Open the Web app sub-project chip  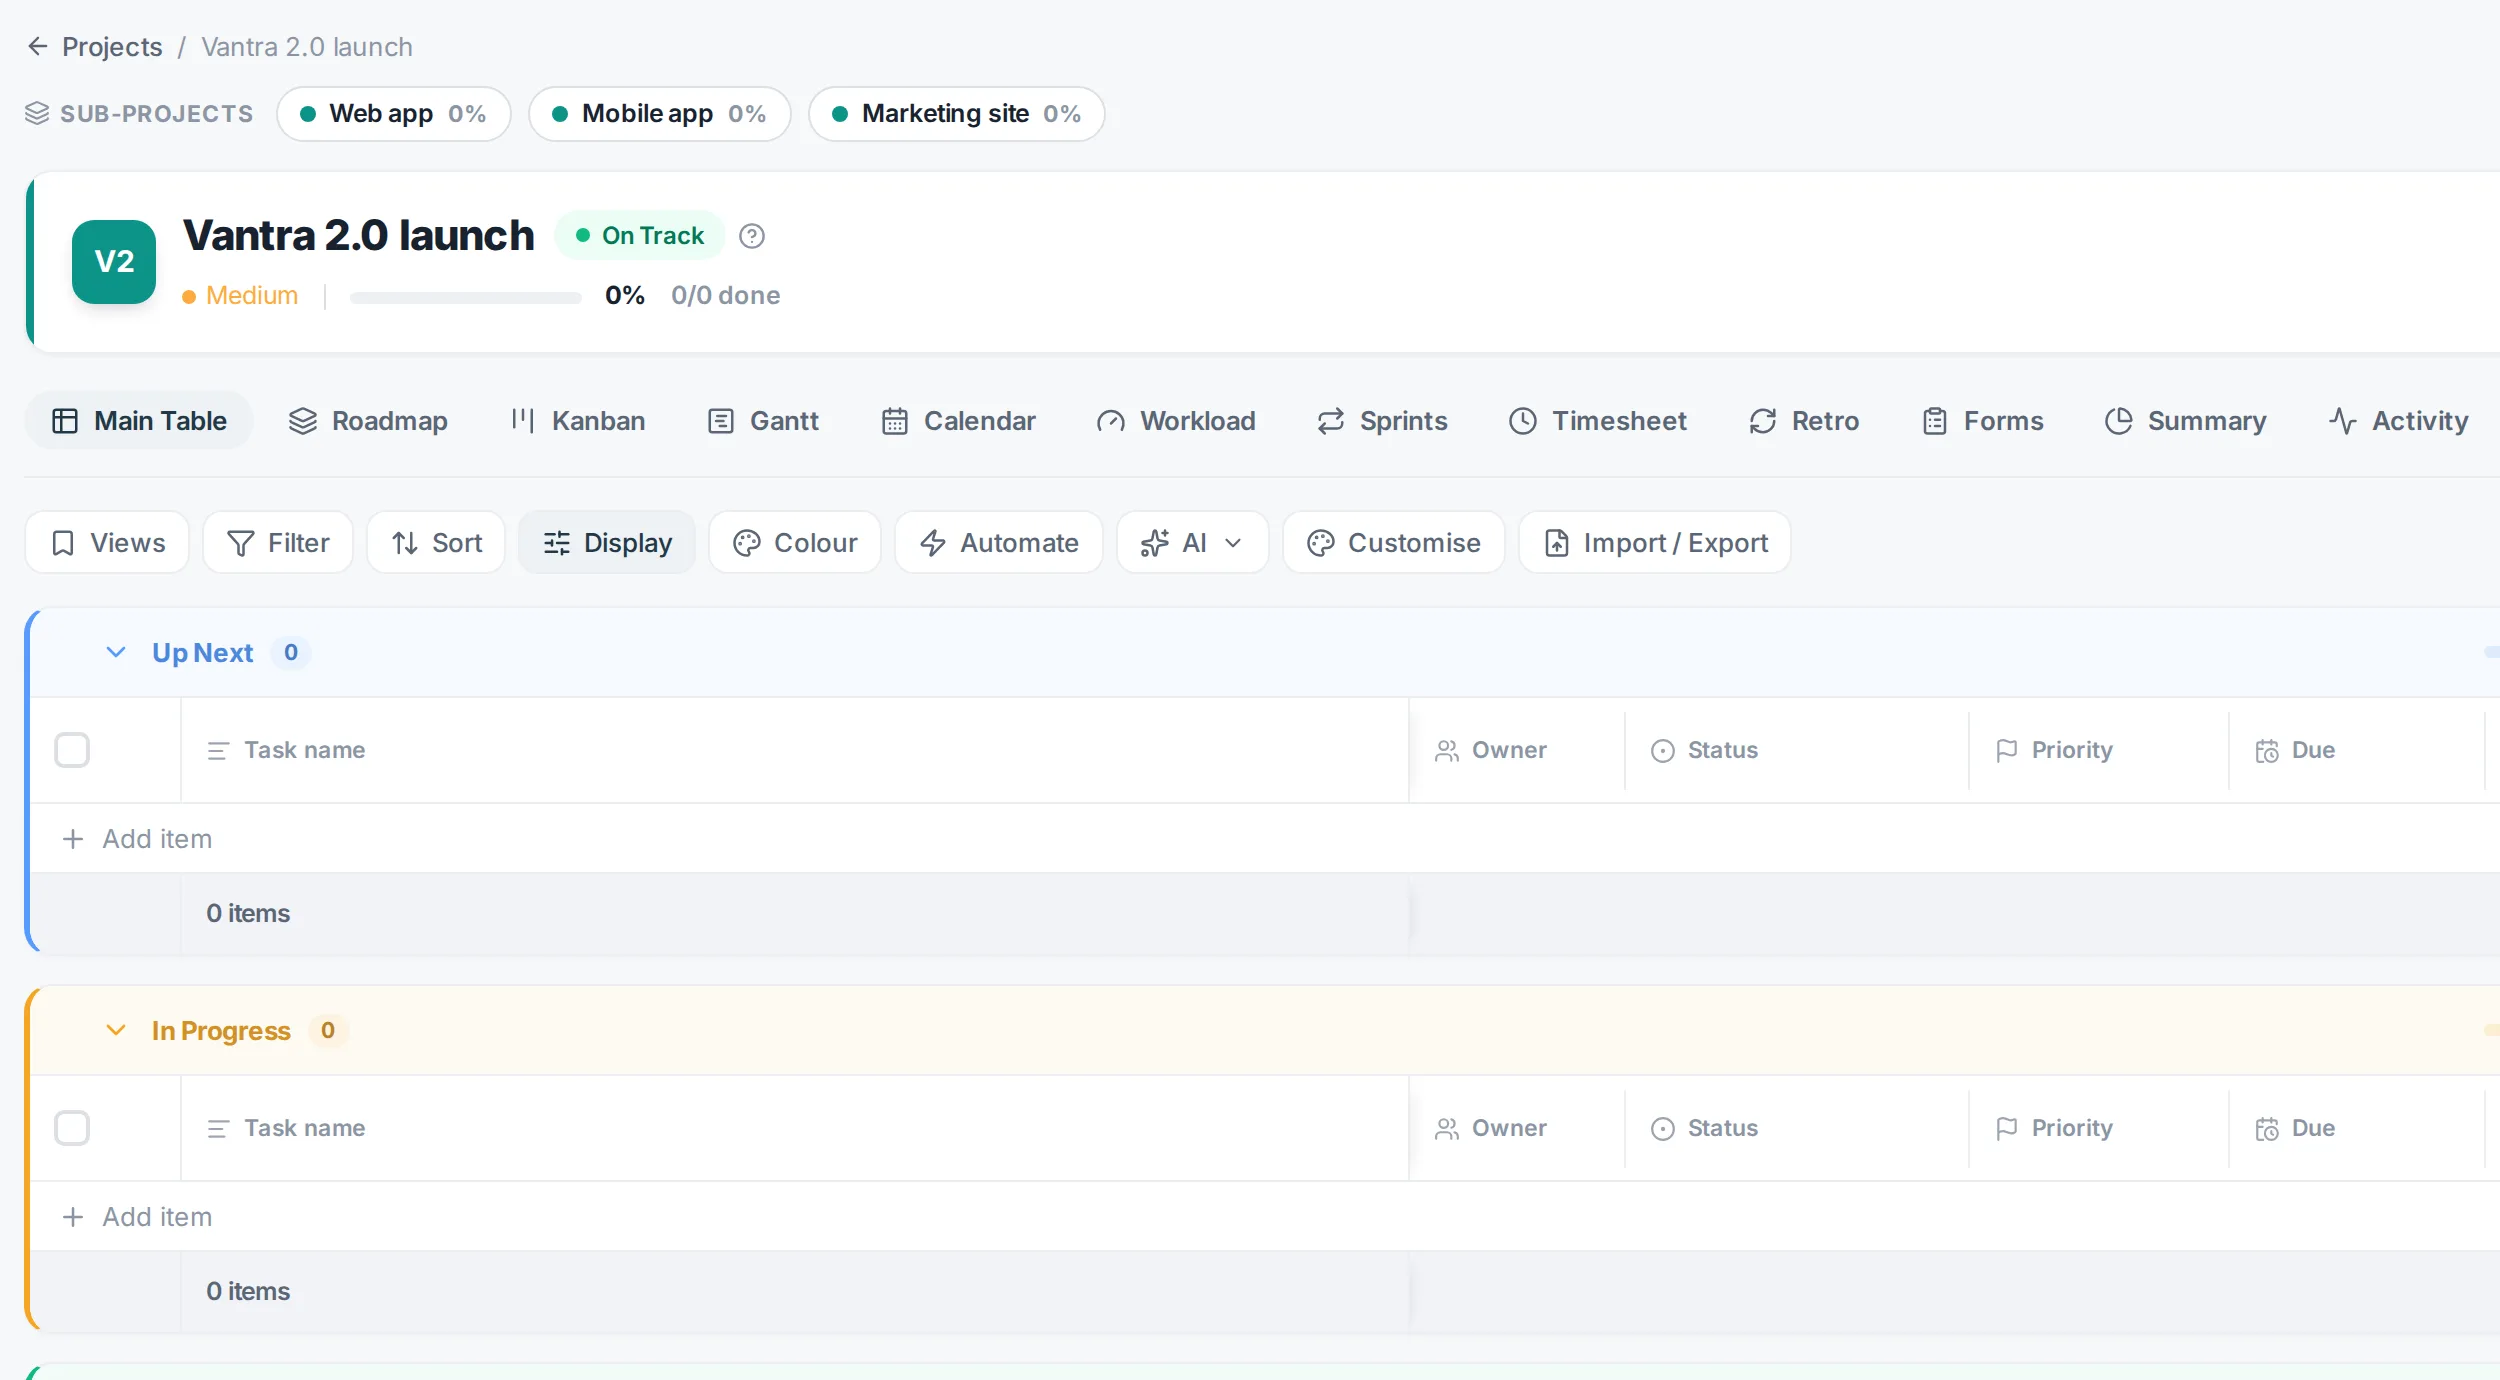(394, 113)
